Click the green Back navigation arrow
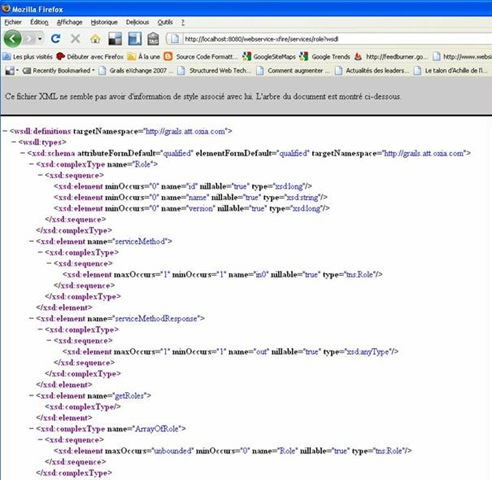The height and width of the screenshot is (480, 492). coord(12,39)
